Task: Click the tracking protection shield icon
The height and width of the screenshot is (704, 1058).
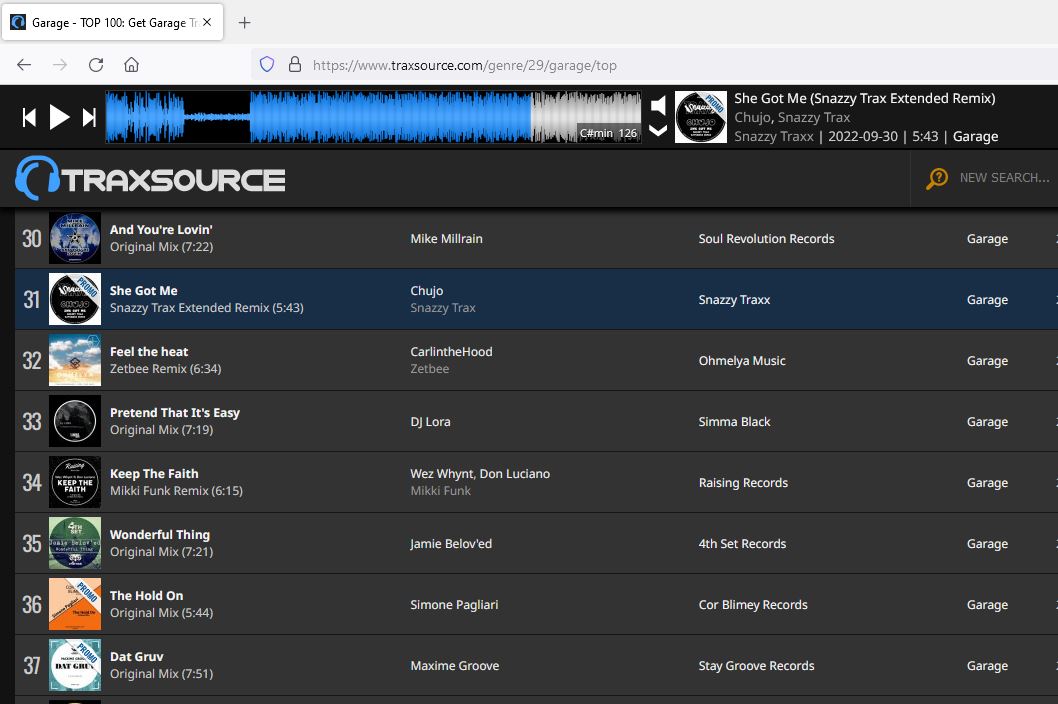Action: click(x=267, y=65)
